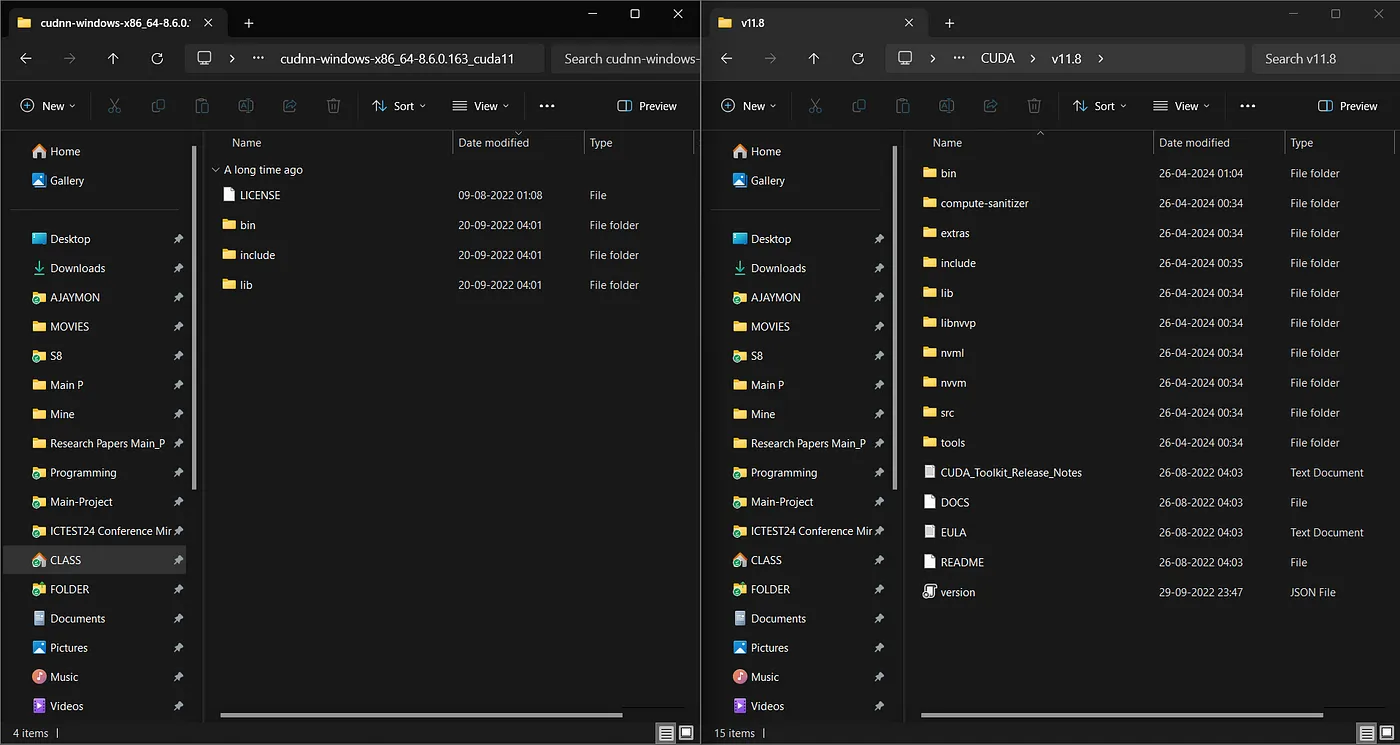
Task: Click Cut icon in v11.8 window toolbar
Action: tap(815, 106)
